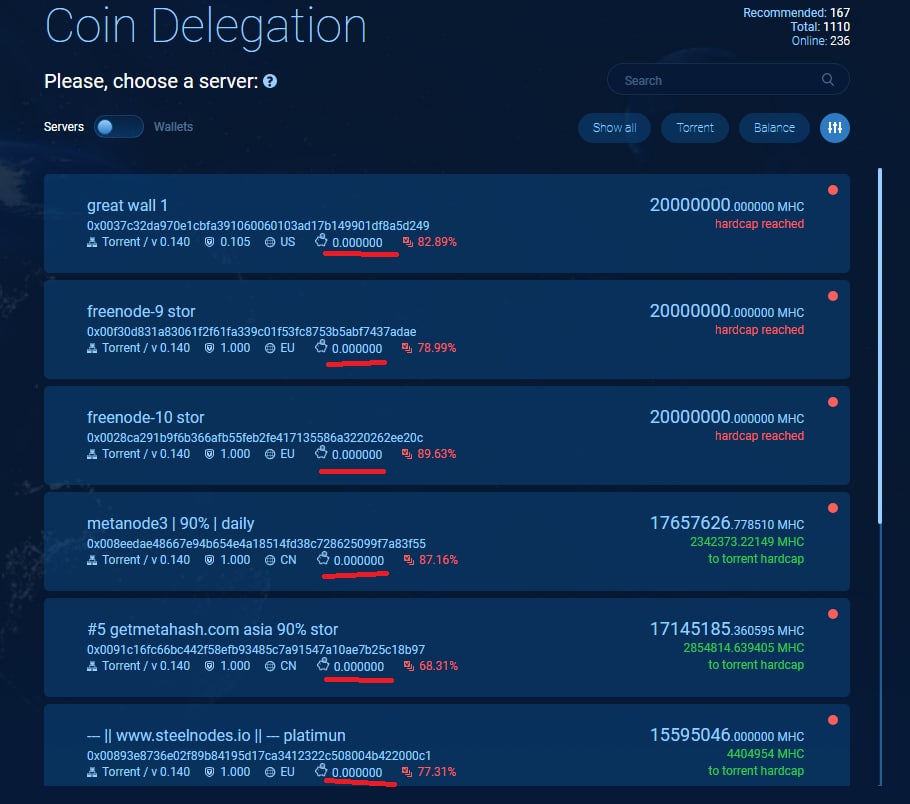
Task: Click the red status dot on great wall 1
Action: coord(833,190)
